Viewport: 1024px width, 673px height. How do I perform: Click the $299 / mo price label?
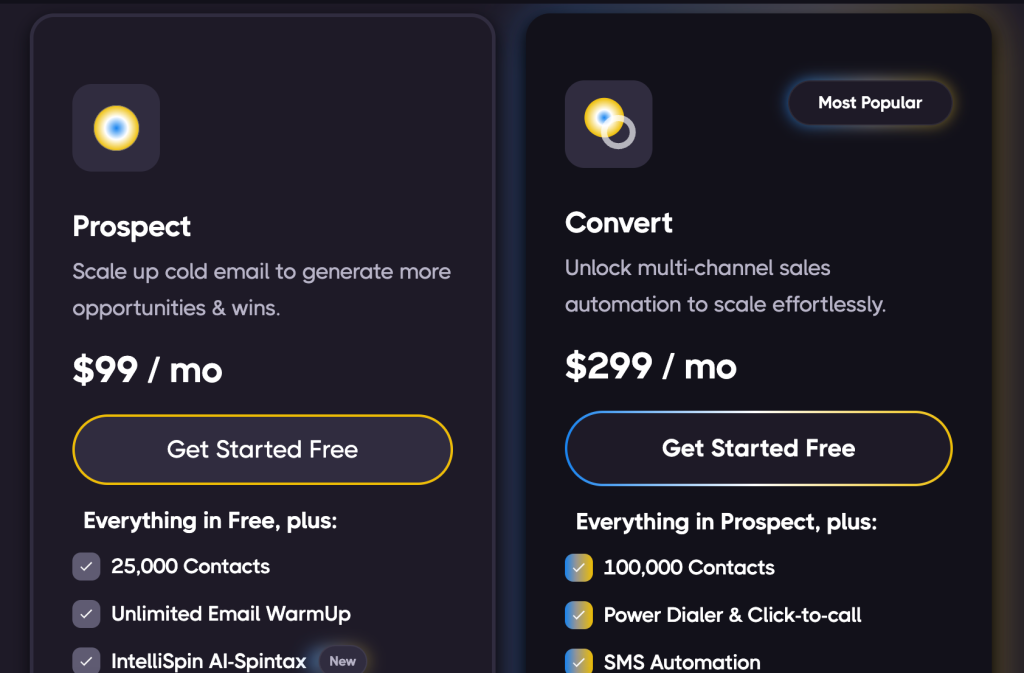(650, 367)
